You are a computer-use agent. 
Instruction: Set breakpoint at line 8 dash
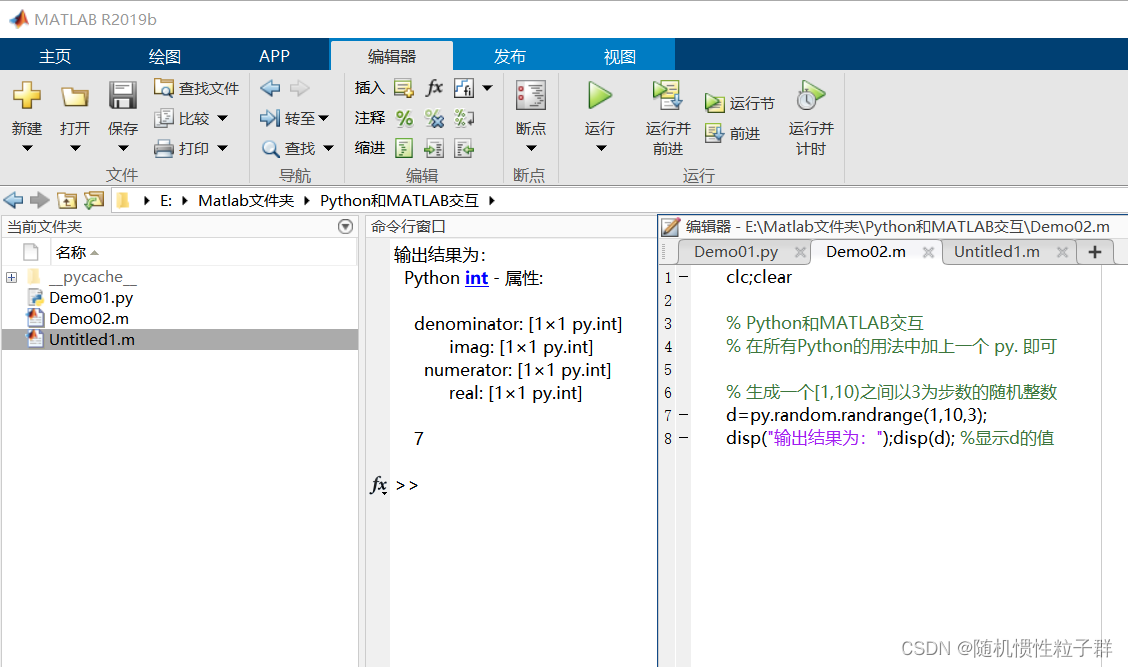(x=683, y=437)
